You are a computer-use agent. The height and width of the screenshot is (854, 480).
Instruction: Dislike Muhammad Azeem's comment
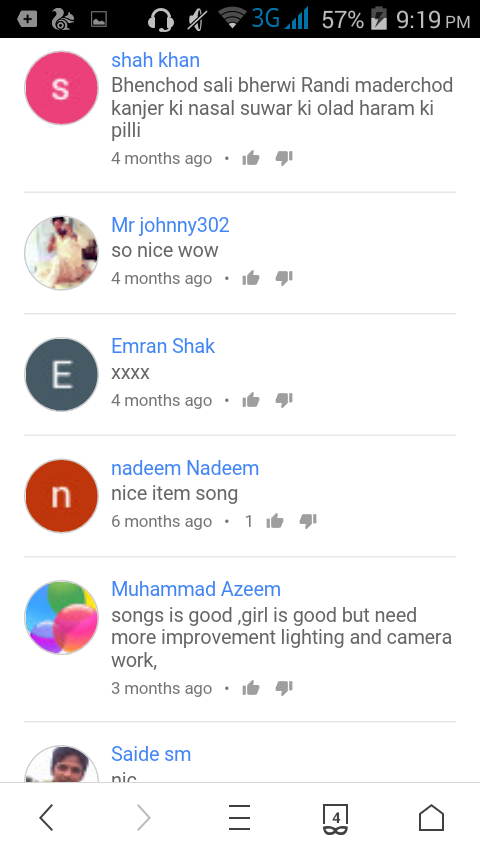(284, 688)
